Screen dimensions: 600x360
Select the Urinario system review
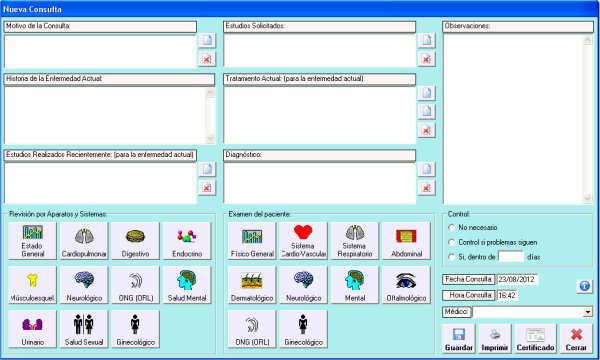click(33, 329)
